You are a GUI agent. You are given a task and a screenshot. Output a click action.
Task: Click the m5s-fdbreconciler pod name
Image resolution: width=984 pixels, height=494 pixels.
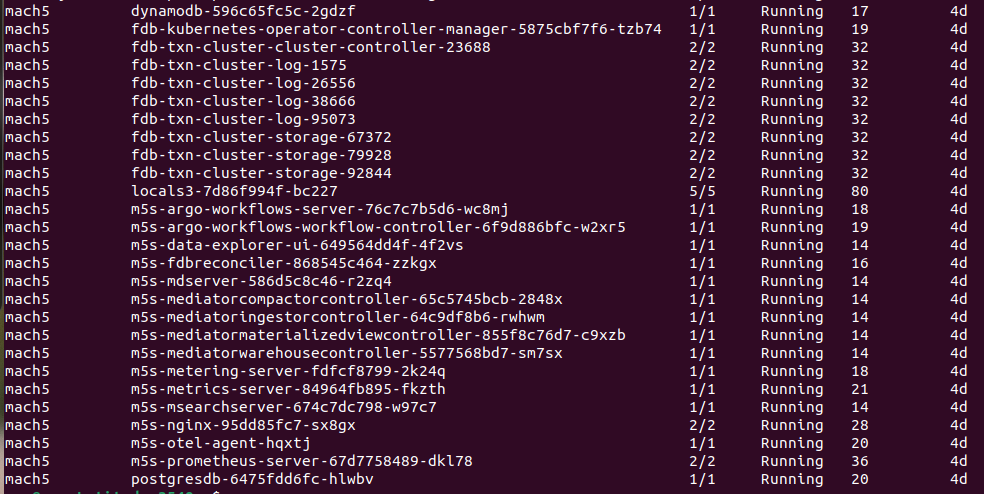pyautogui.click(x=283, y=263)
